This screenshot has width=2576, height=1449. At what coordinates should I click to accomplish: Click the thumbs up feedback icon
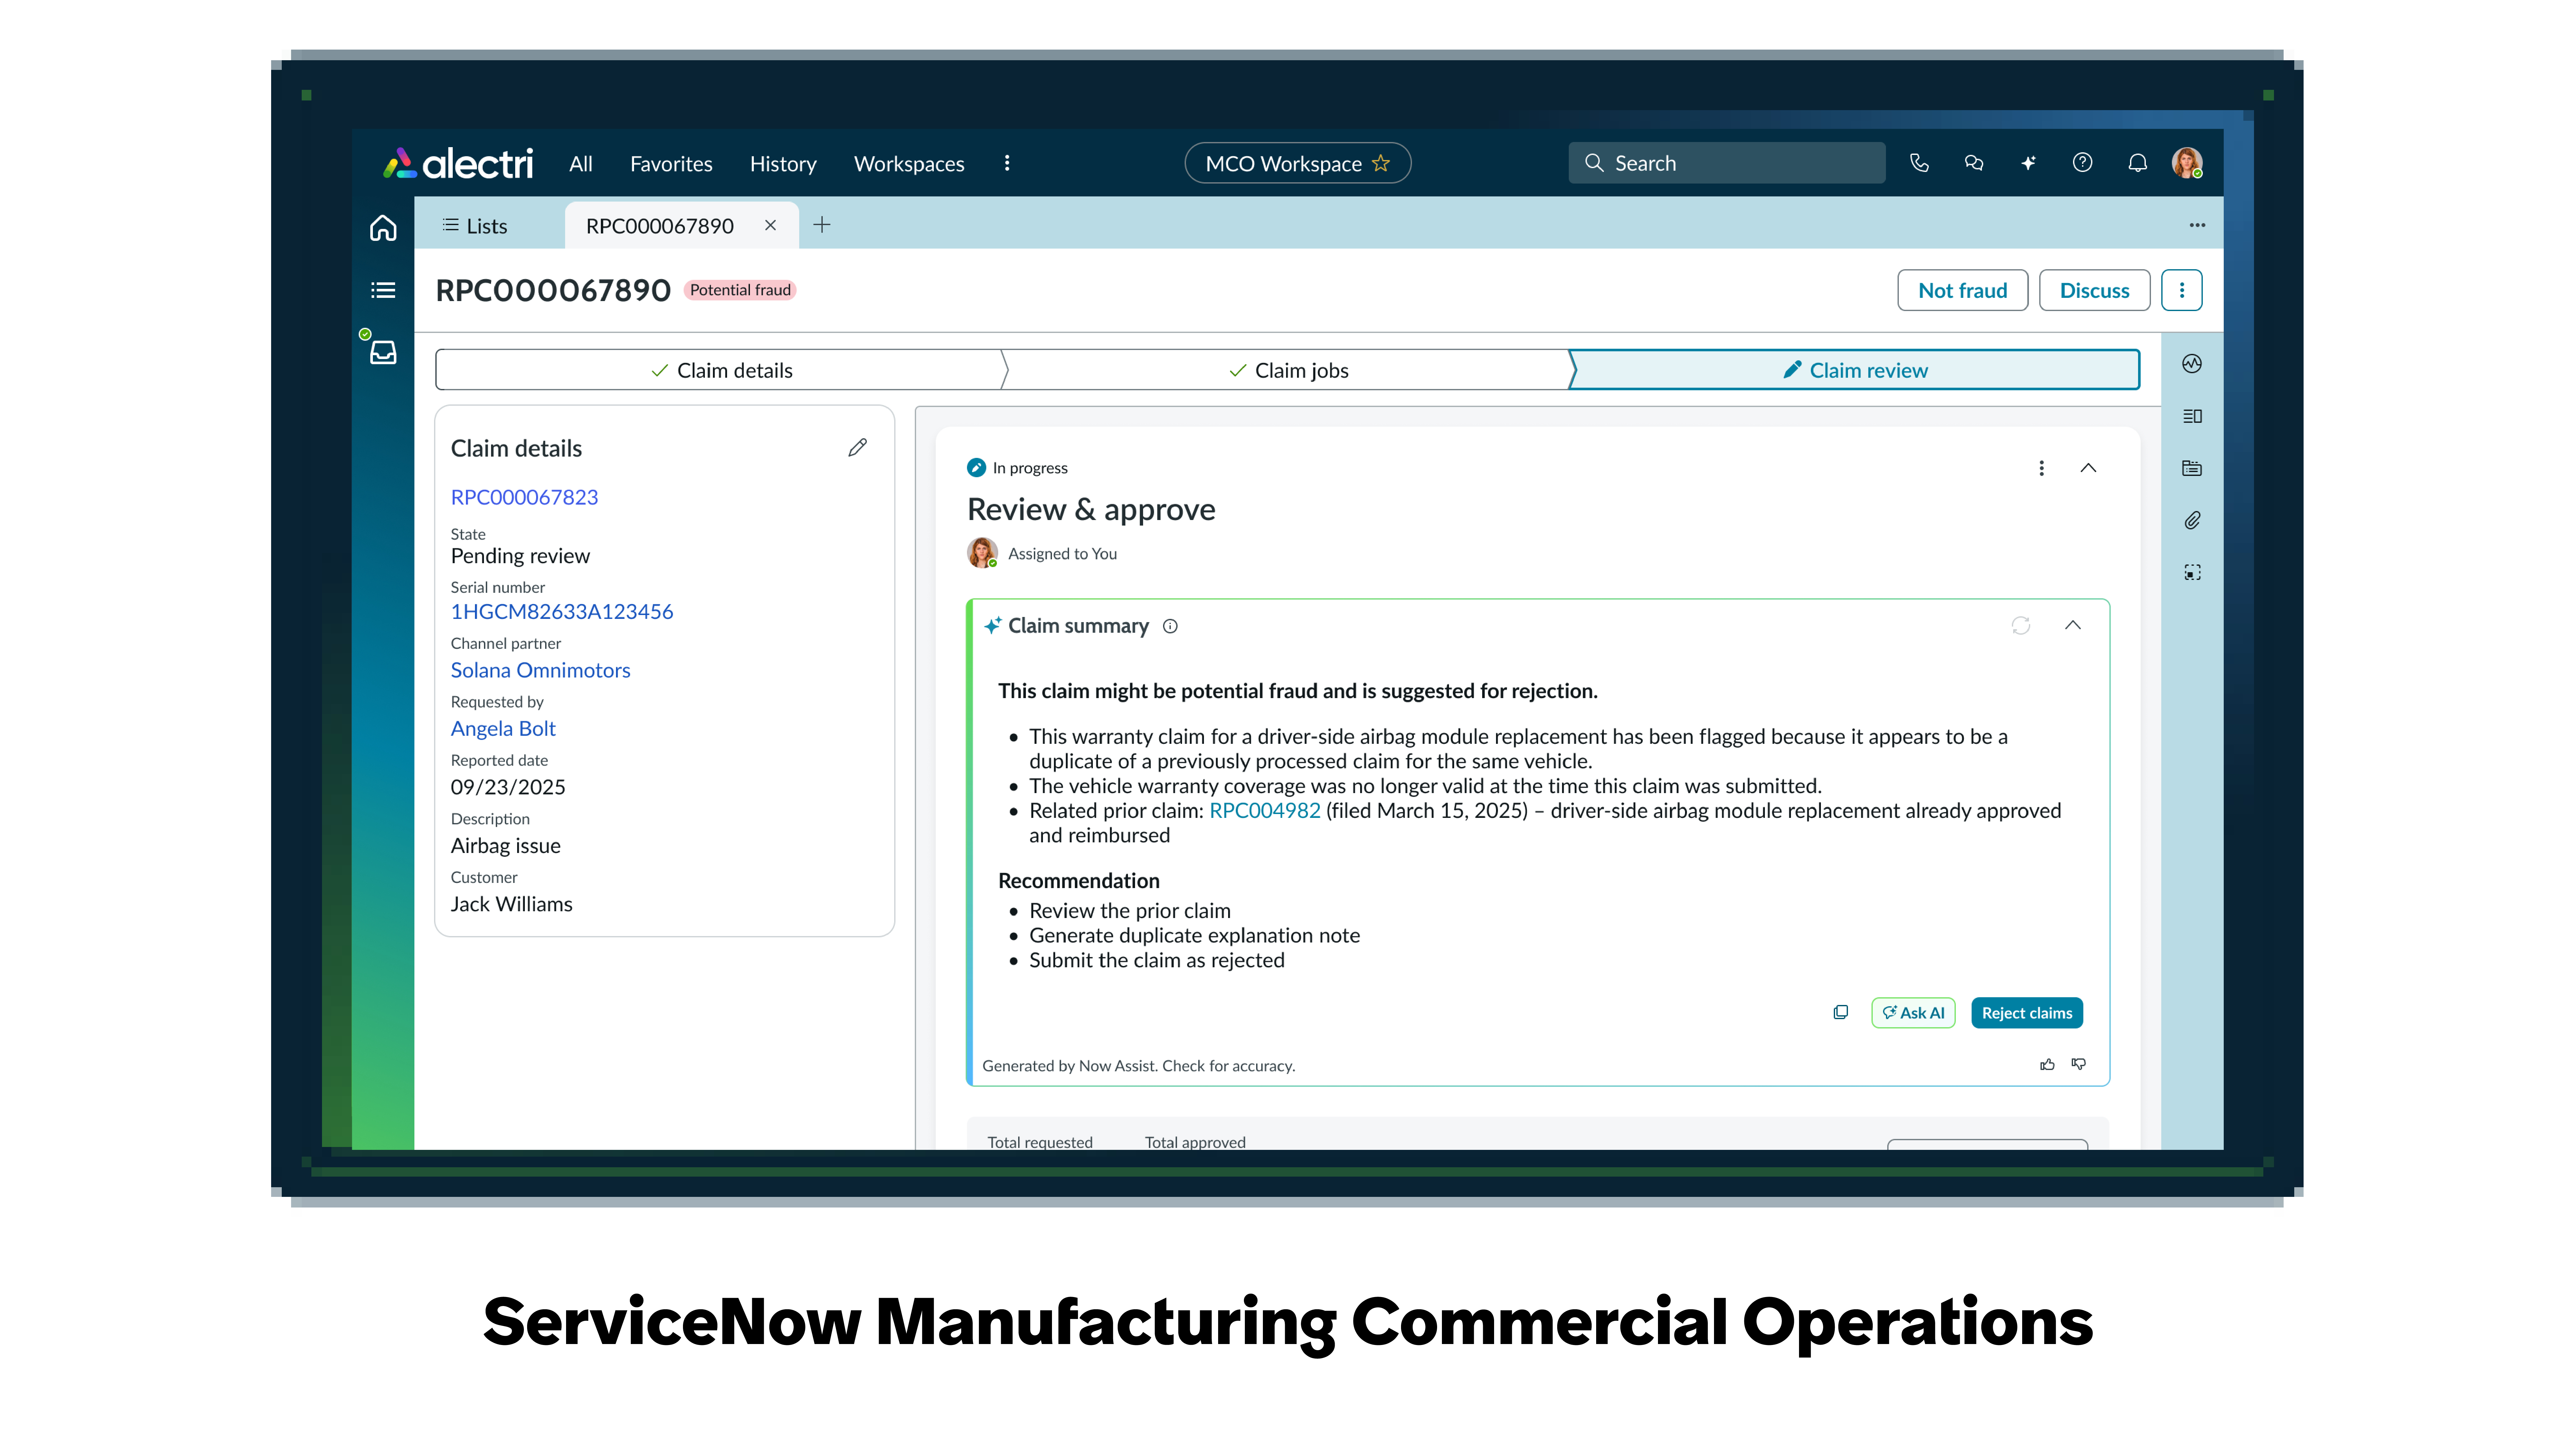(2047, 1064)
